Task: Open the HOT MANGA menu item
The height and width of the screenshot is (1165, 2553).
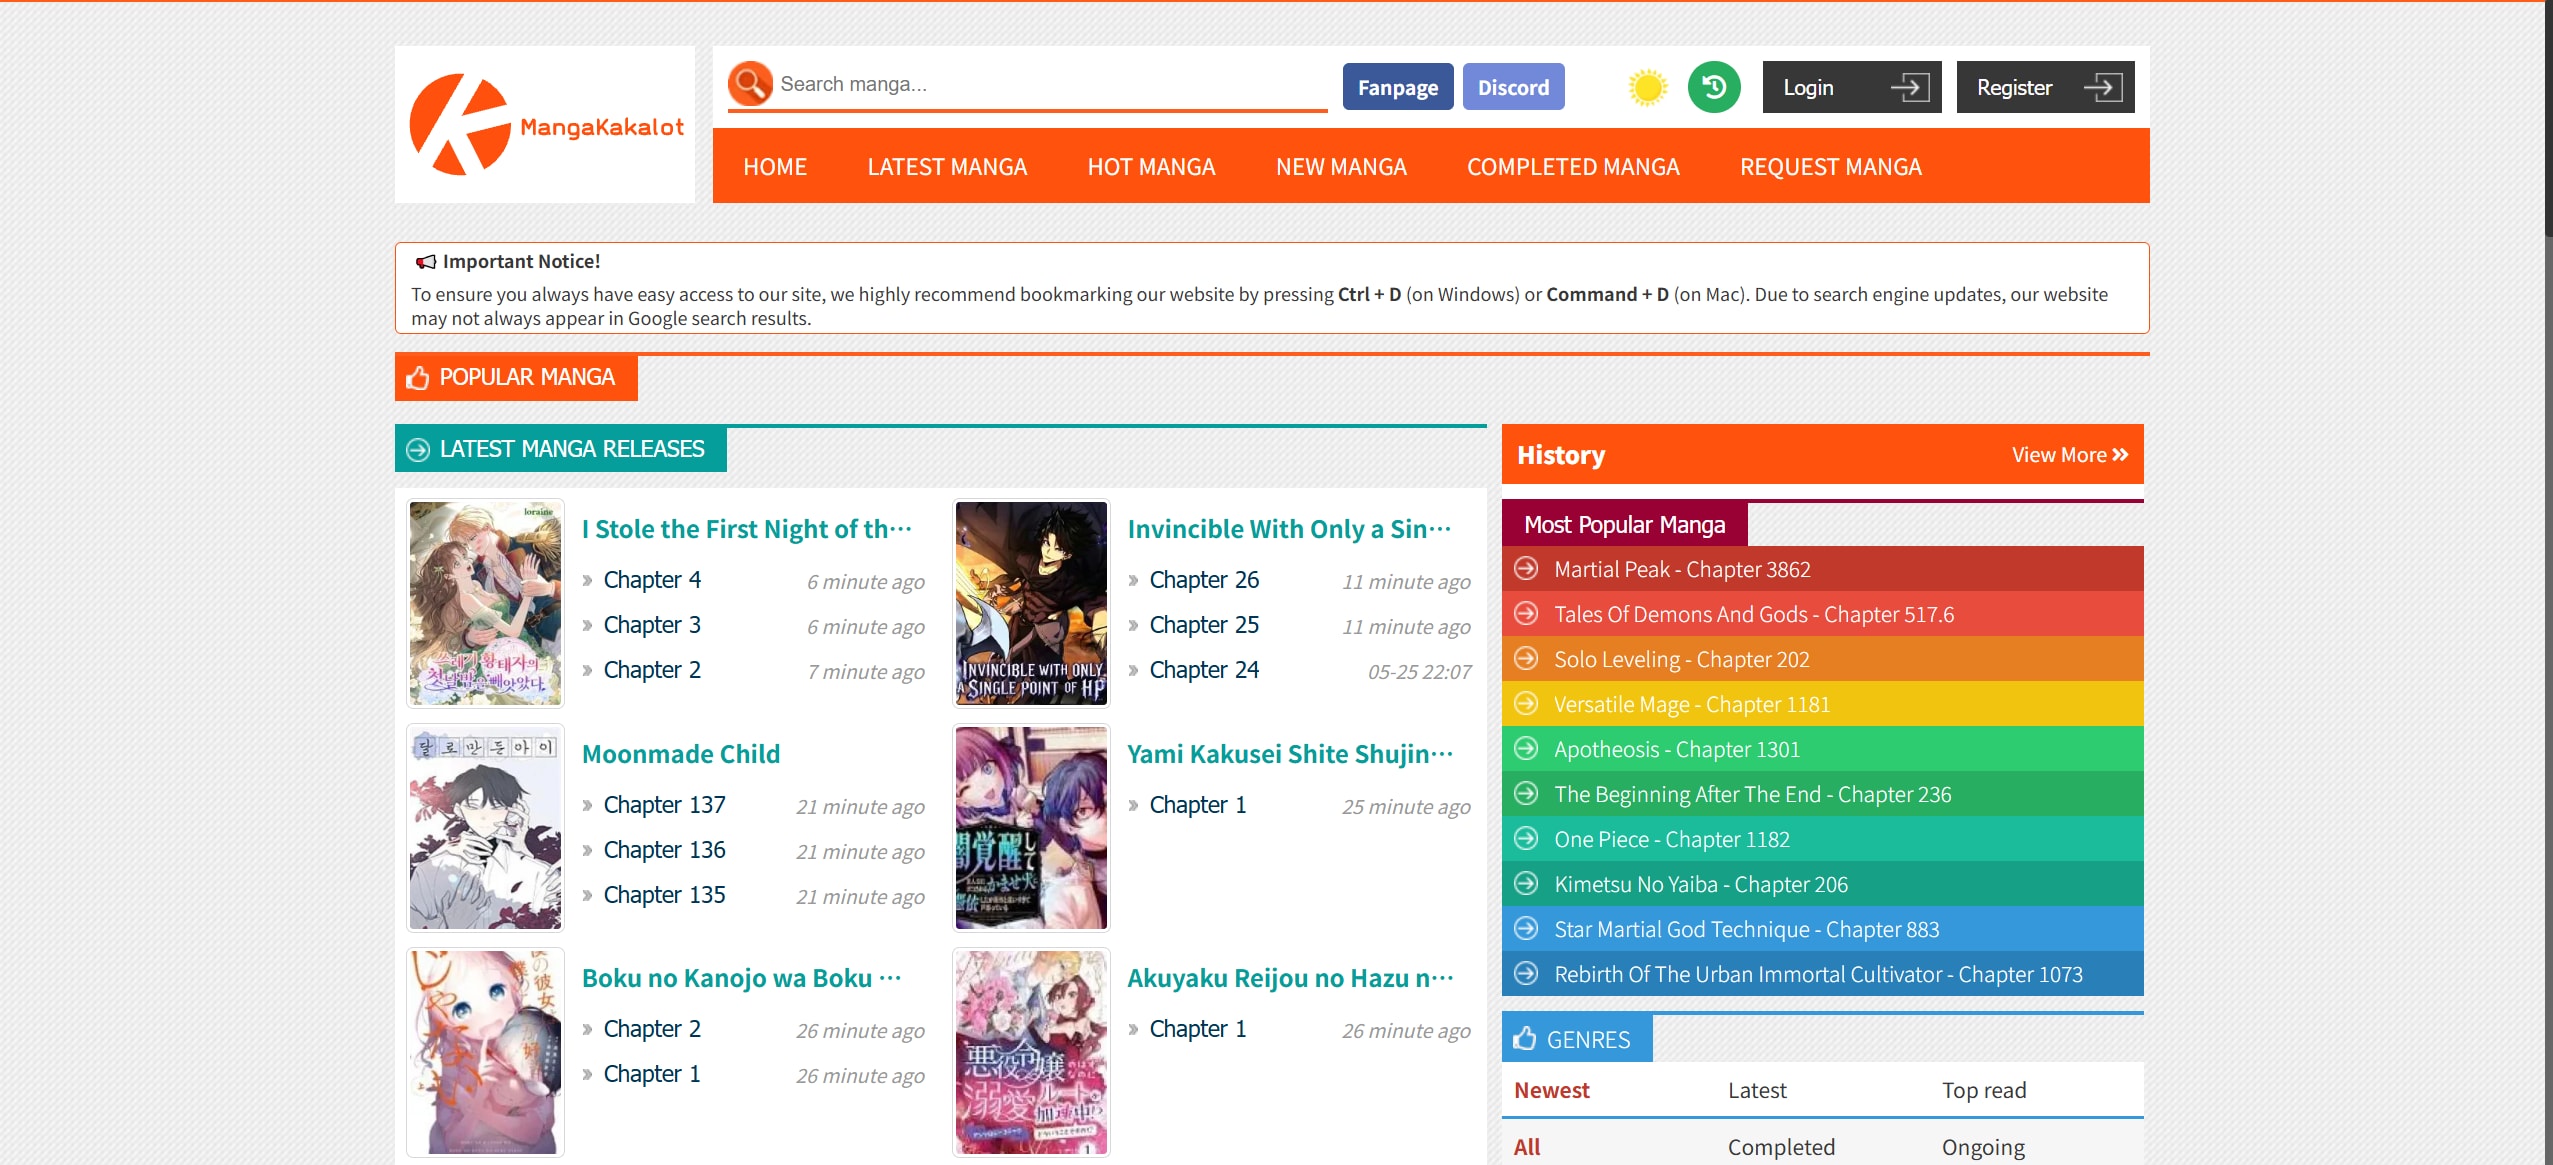Action: point(1152,167)
